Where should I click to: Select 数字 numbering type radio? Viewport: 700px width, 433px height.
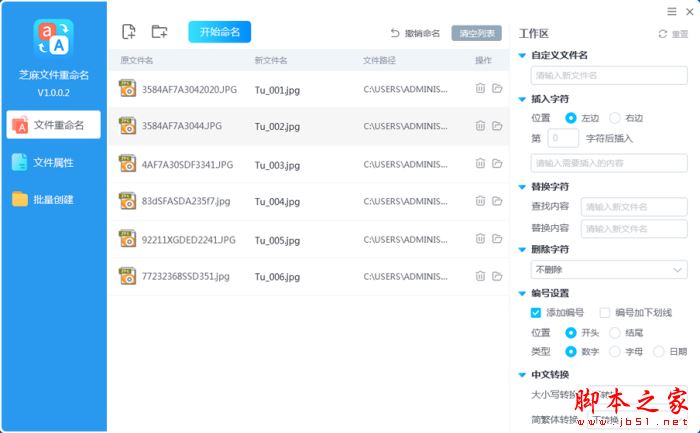571,351
